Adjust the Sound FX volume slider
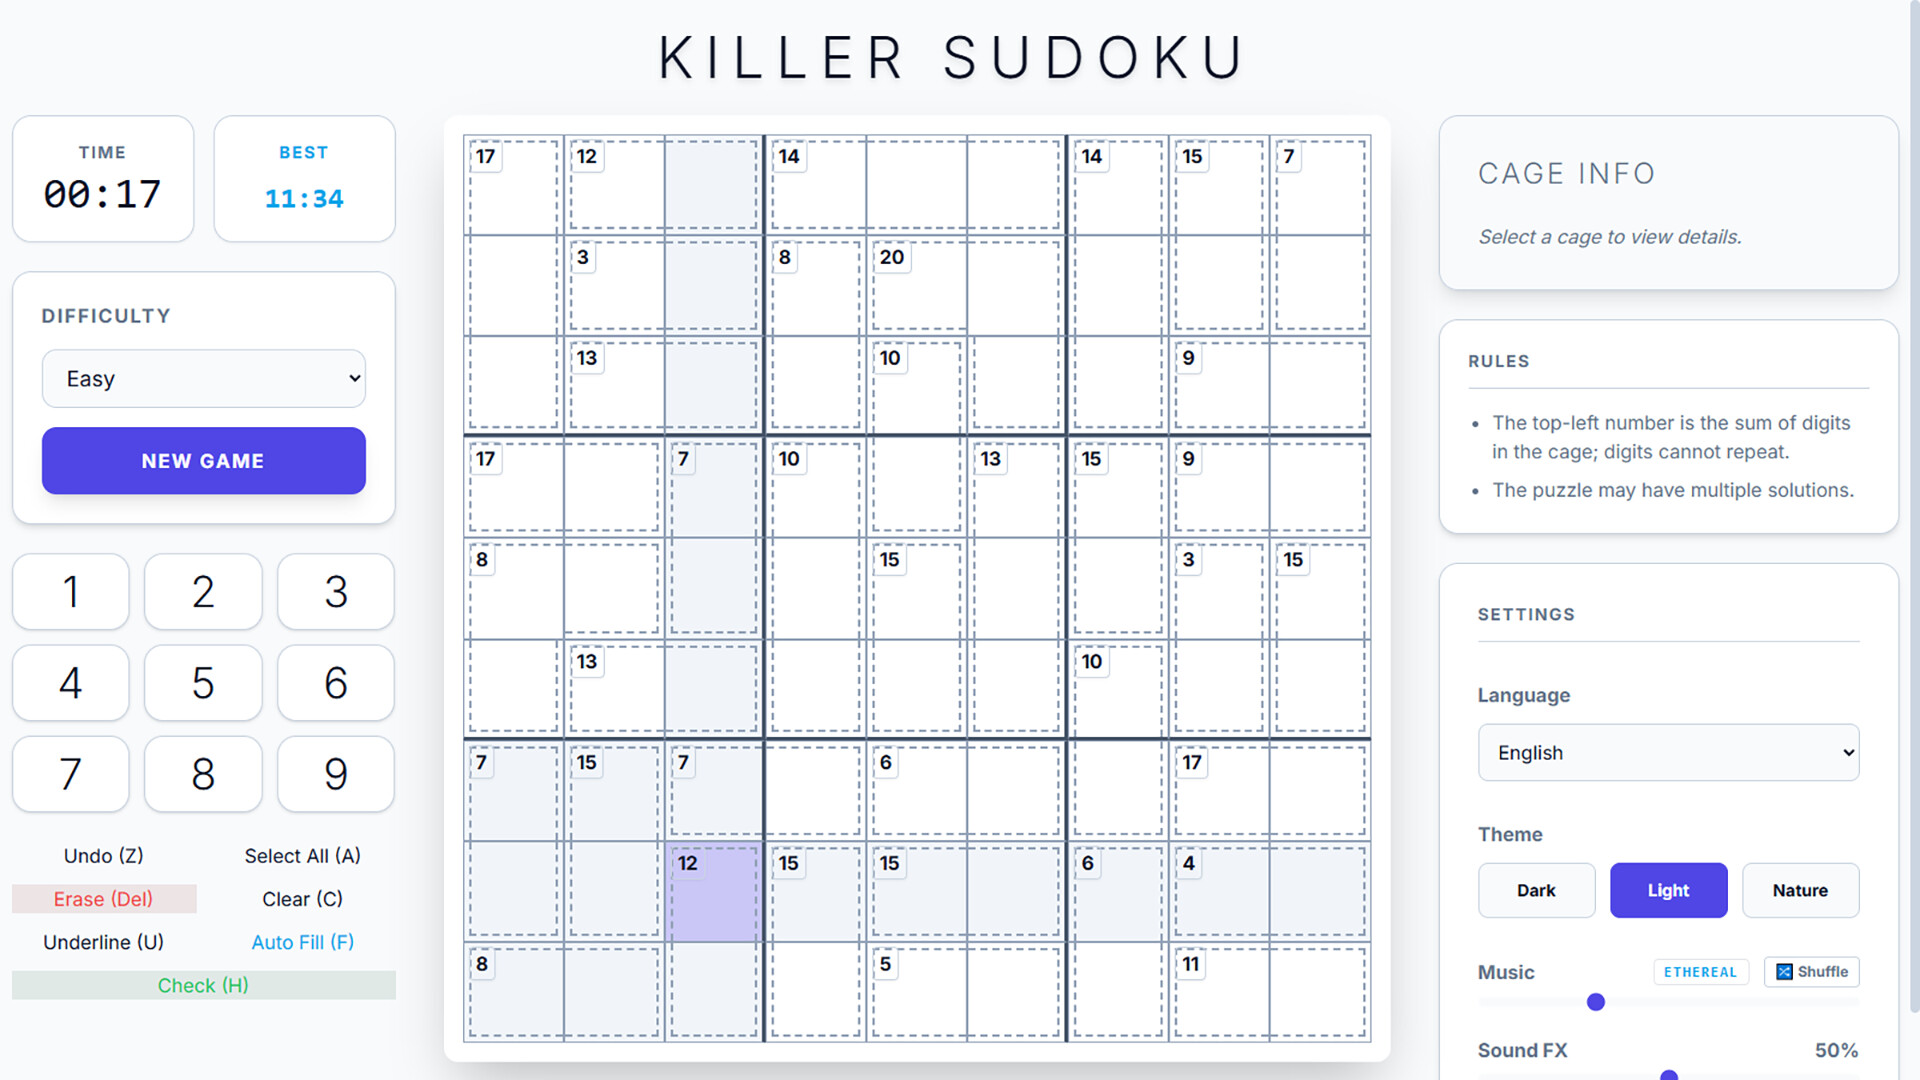 point(1668,1076)
